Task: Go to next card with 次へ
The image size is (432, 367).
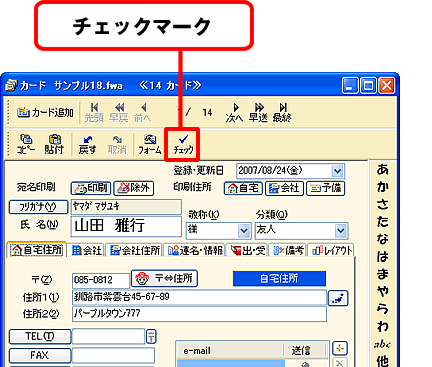Action: (234, 113)
